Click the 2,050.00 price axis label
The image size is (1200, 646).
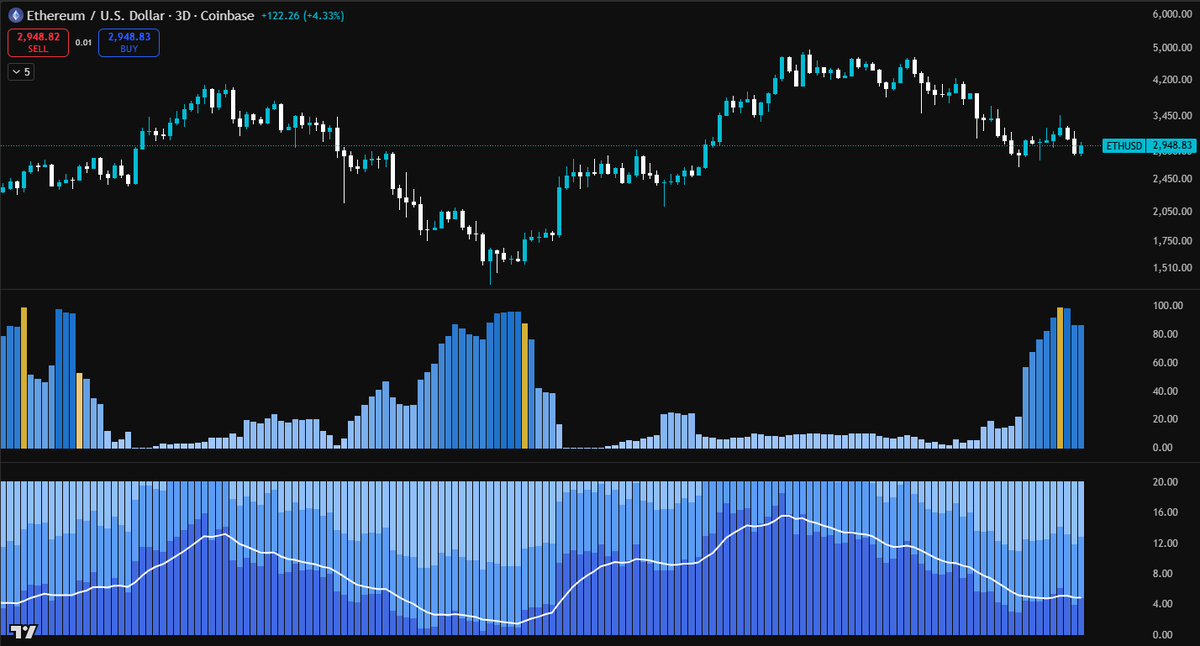1172,212
